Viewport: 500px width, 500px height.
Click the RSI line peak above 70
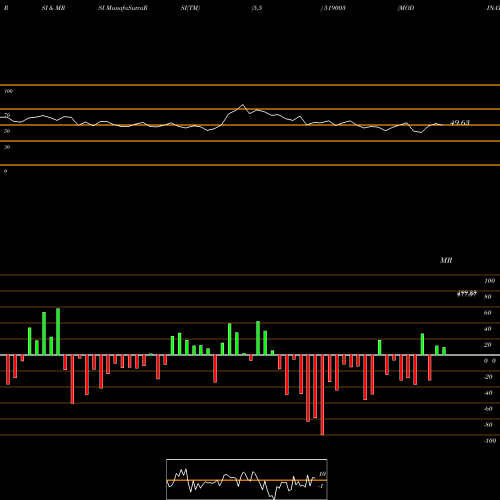tap(243, 105)
